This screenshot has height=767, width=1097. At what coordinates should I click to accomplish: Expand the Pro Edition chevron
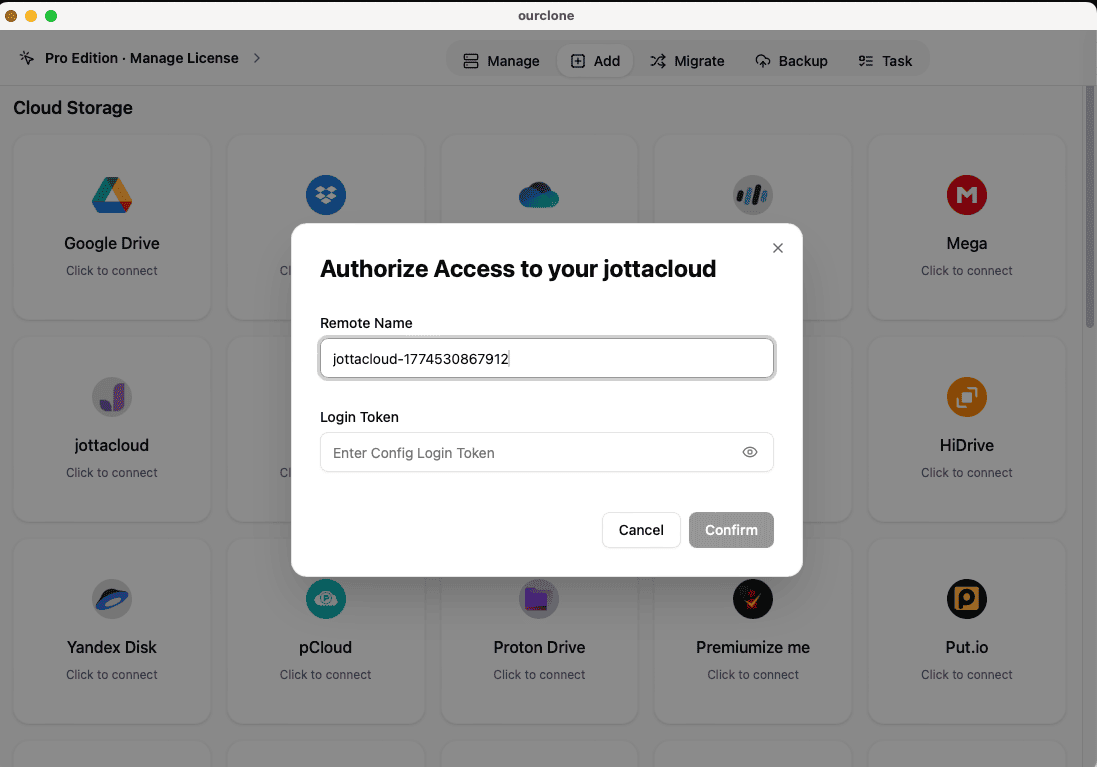click(x=257, y=58)
